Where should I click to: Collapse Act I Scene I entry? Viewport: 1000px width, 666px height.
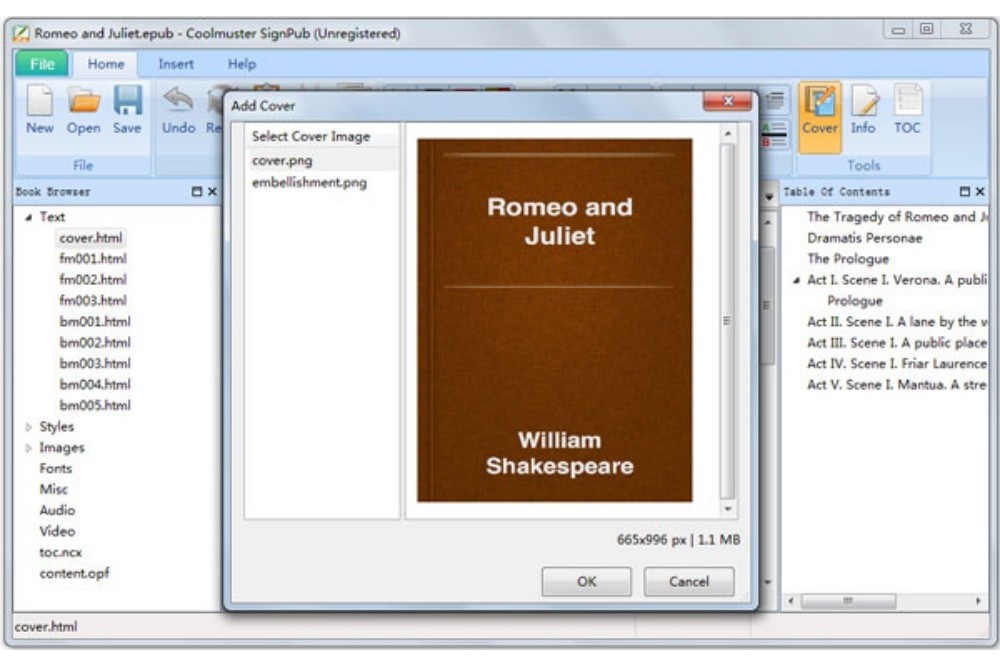point(797,281)
